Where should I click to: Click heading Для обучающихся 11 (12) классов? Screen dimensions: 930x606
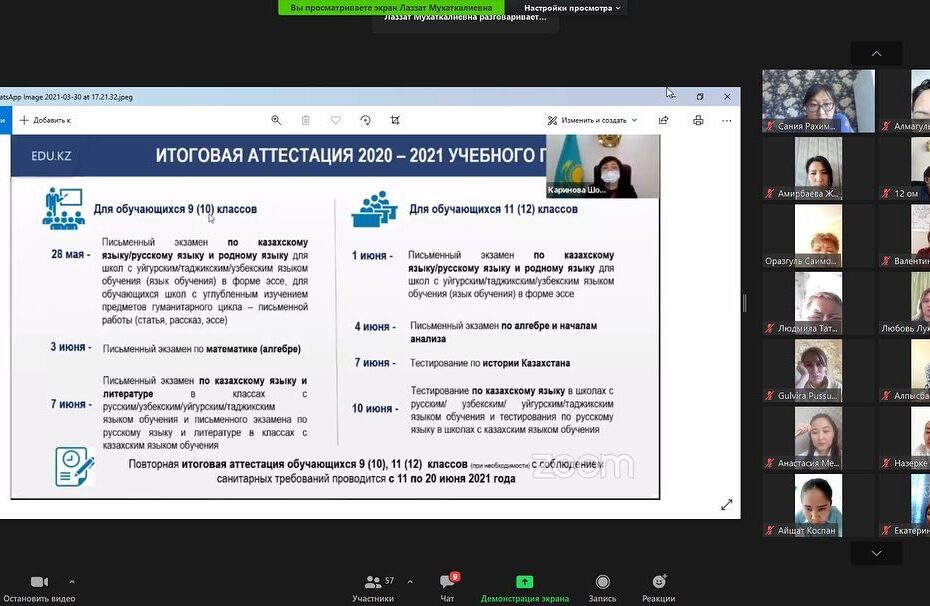493,209
